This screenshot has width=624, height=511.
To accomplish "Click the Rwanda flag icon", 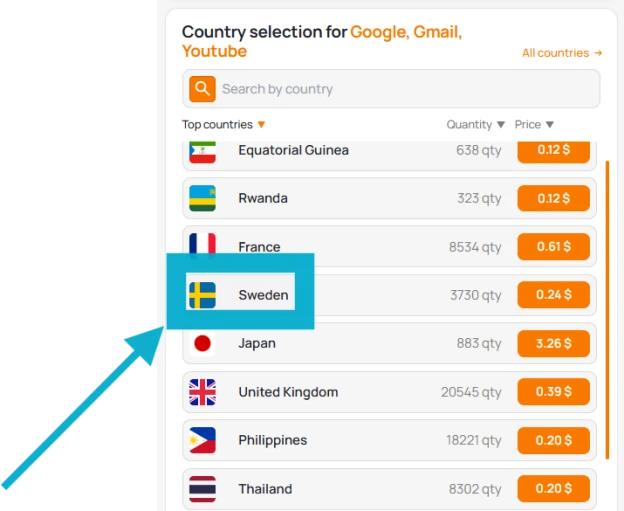I will pos(202,198).
